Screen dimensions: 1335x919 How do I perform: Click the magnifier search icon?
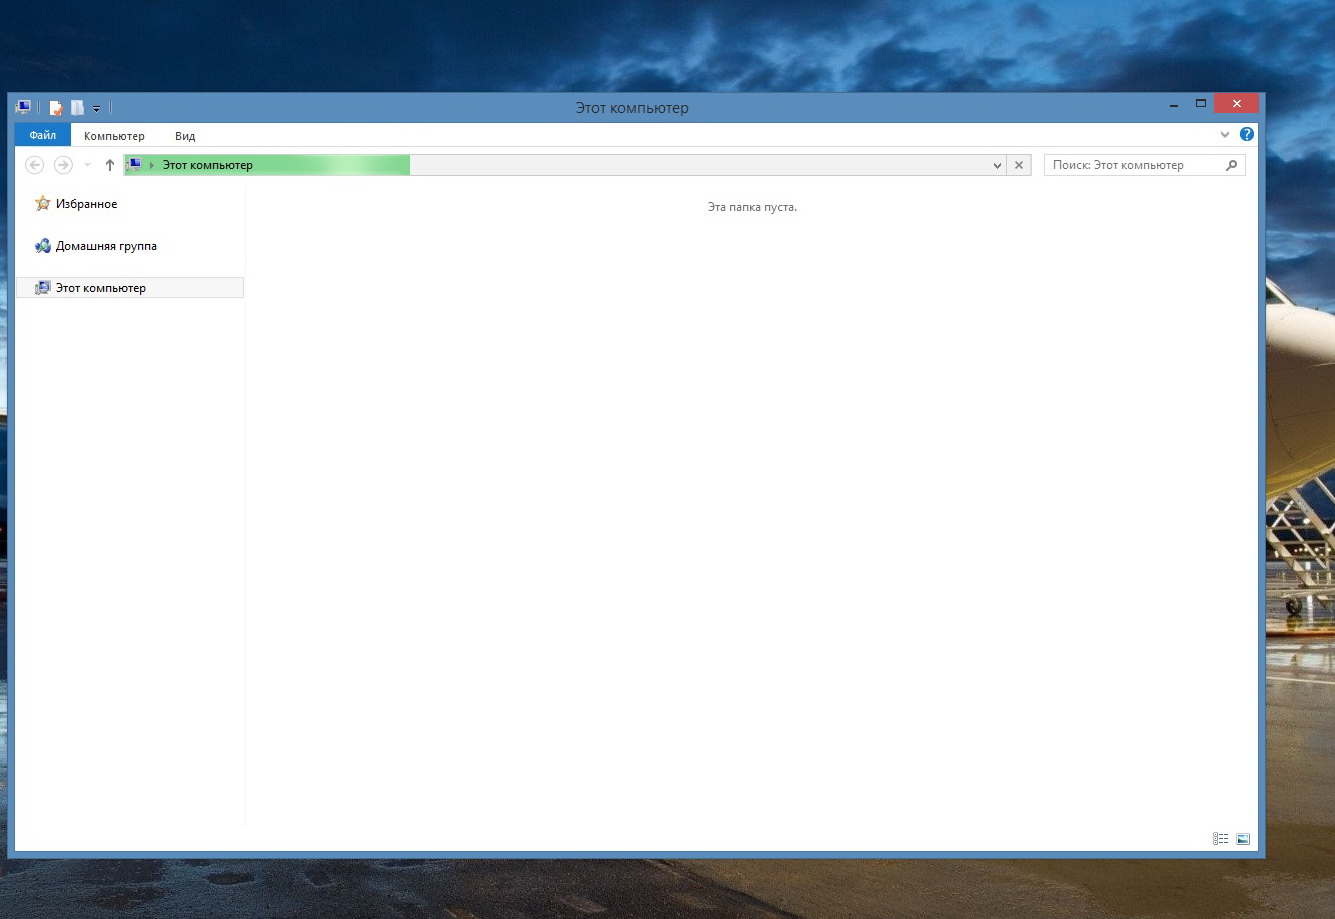(x=1232, y=165)
